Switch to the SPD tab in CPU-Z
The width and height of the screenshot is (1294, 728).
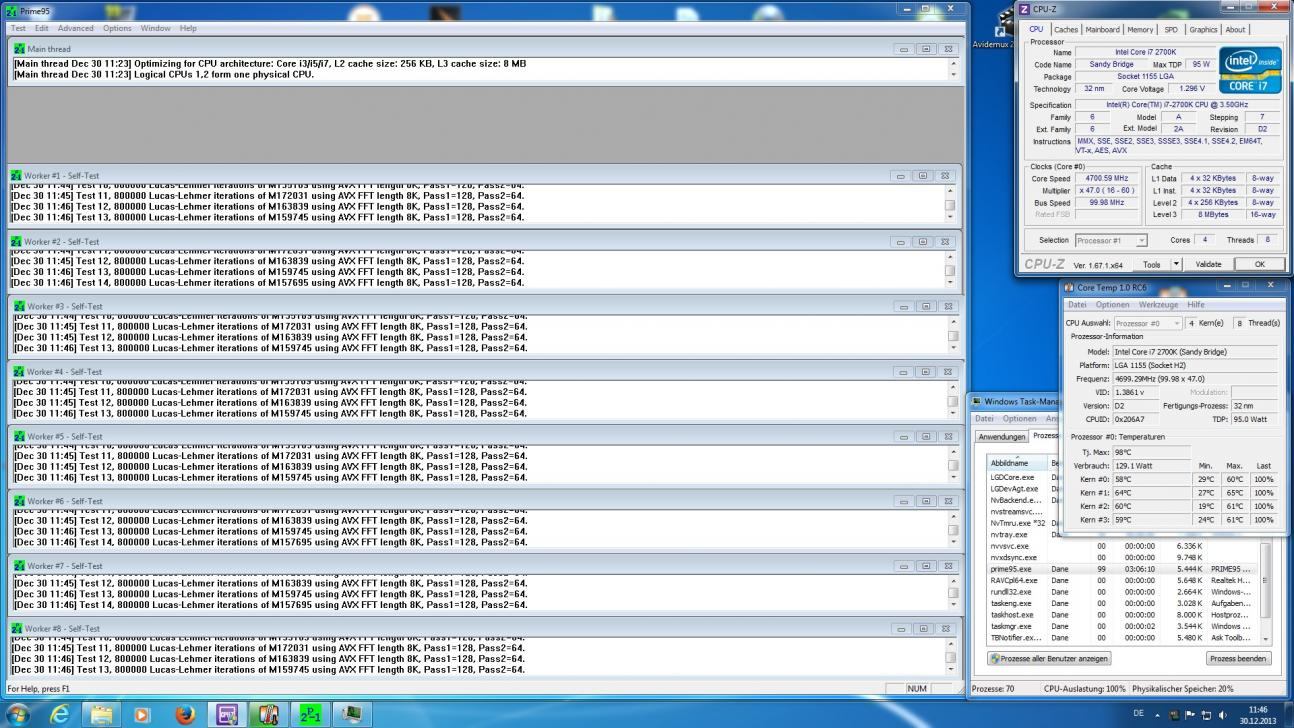(1171, 30)
